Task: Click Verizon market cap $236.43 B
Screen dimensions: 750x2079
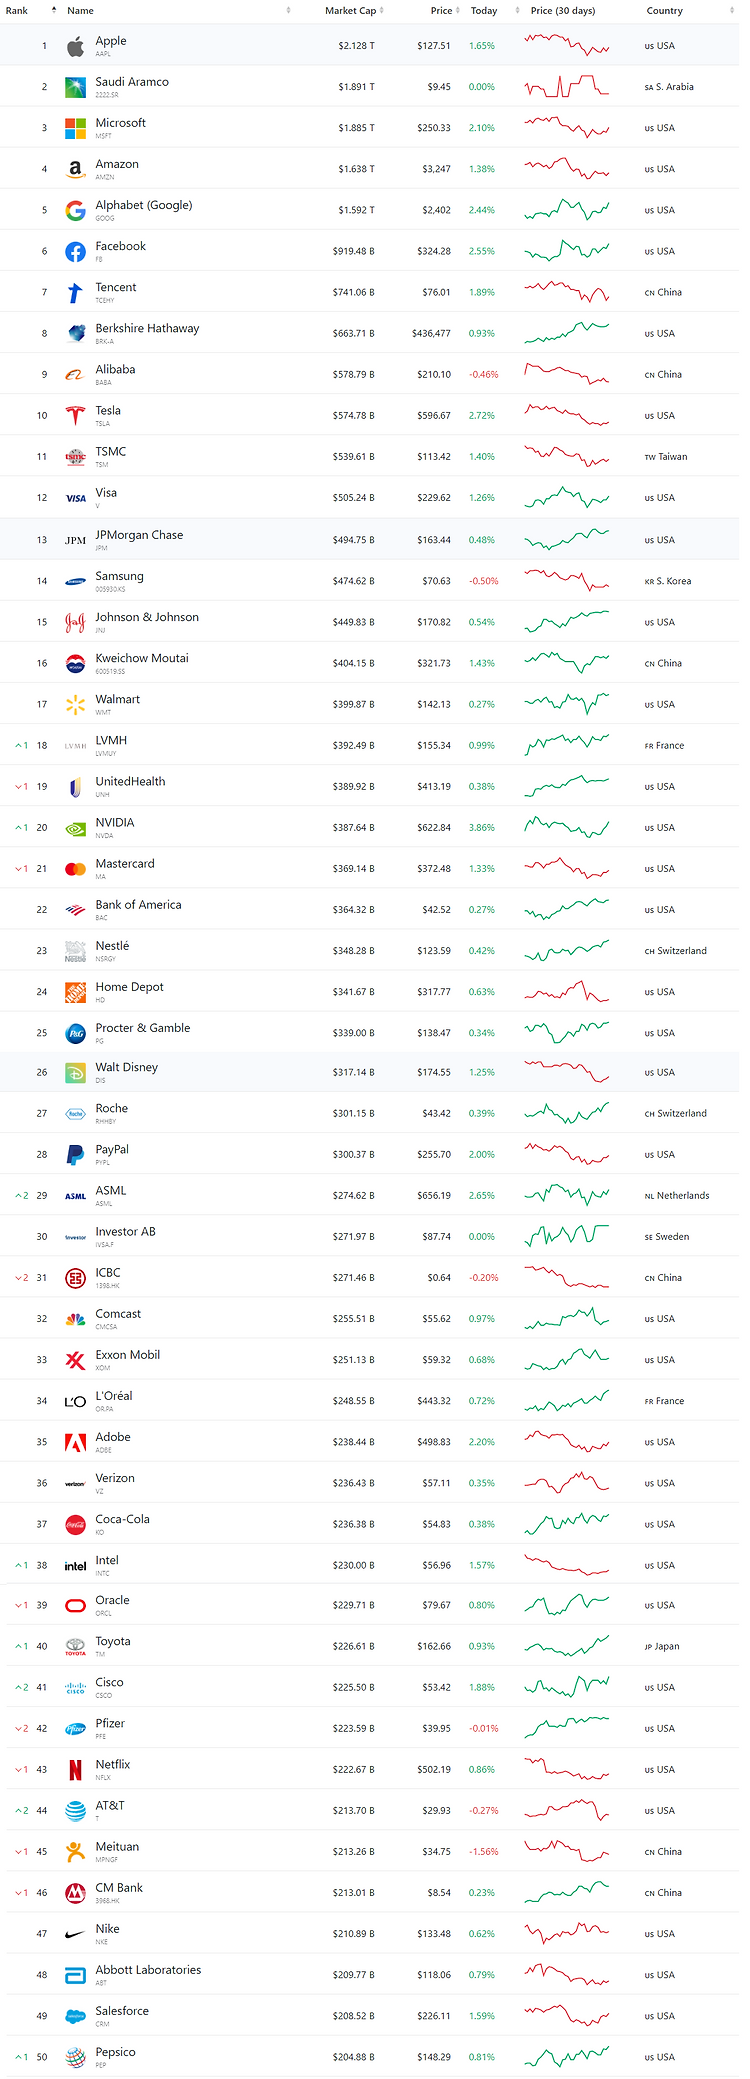Action: click(354, 1483)
